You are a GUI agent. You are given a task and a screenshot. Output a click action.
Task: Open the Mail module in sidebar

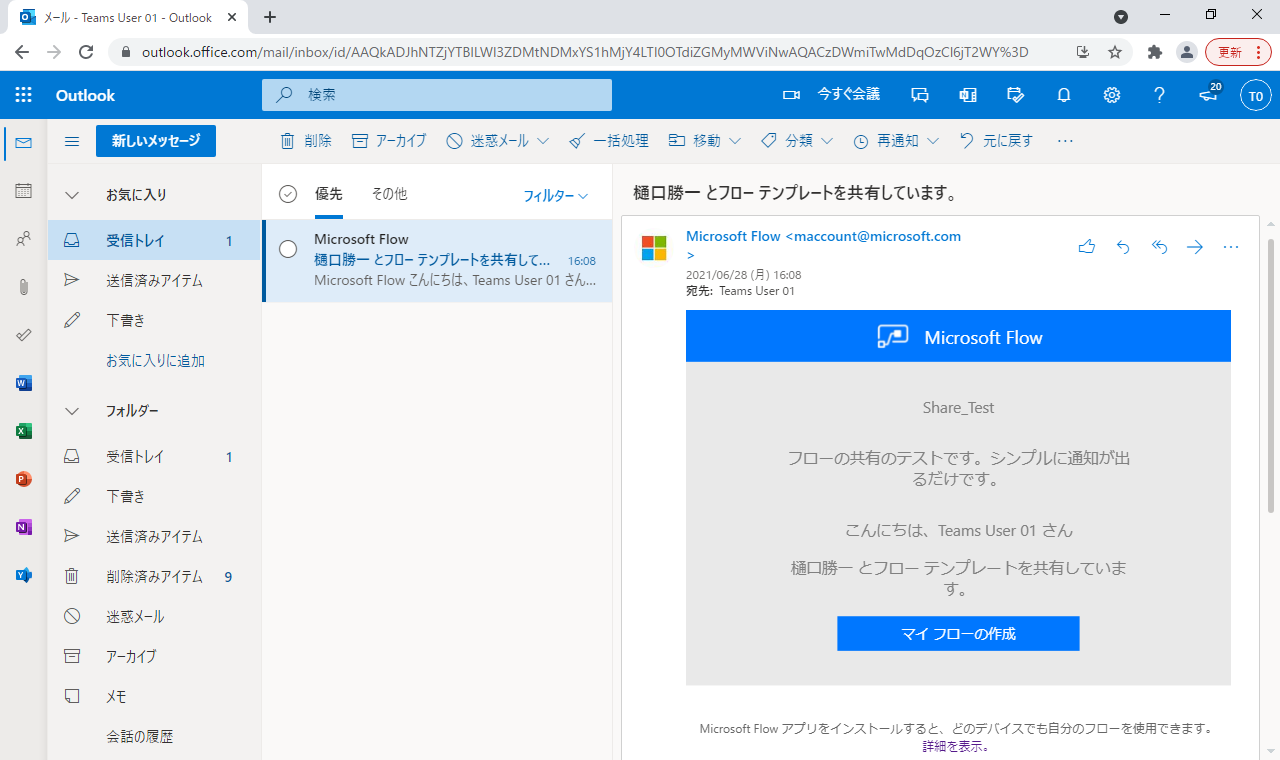(x=24, y=143)
